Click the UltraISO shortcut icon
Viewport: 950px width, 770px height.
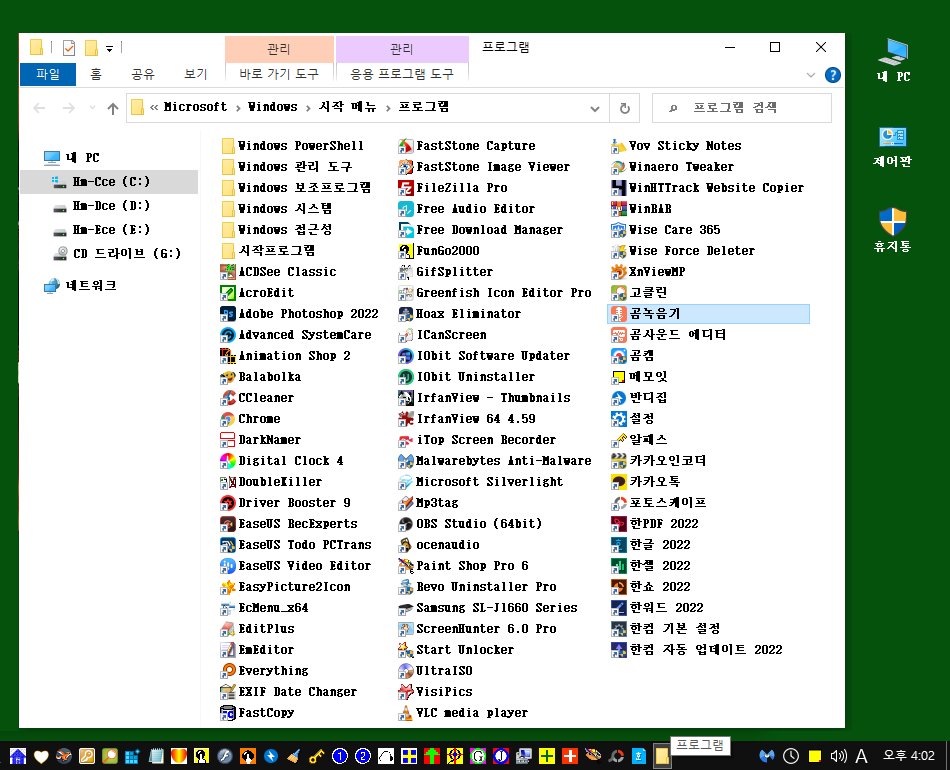(x=405, y=671)
